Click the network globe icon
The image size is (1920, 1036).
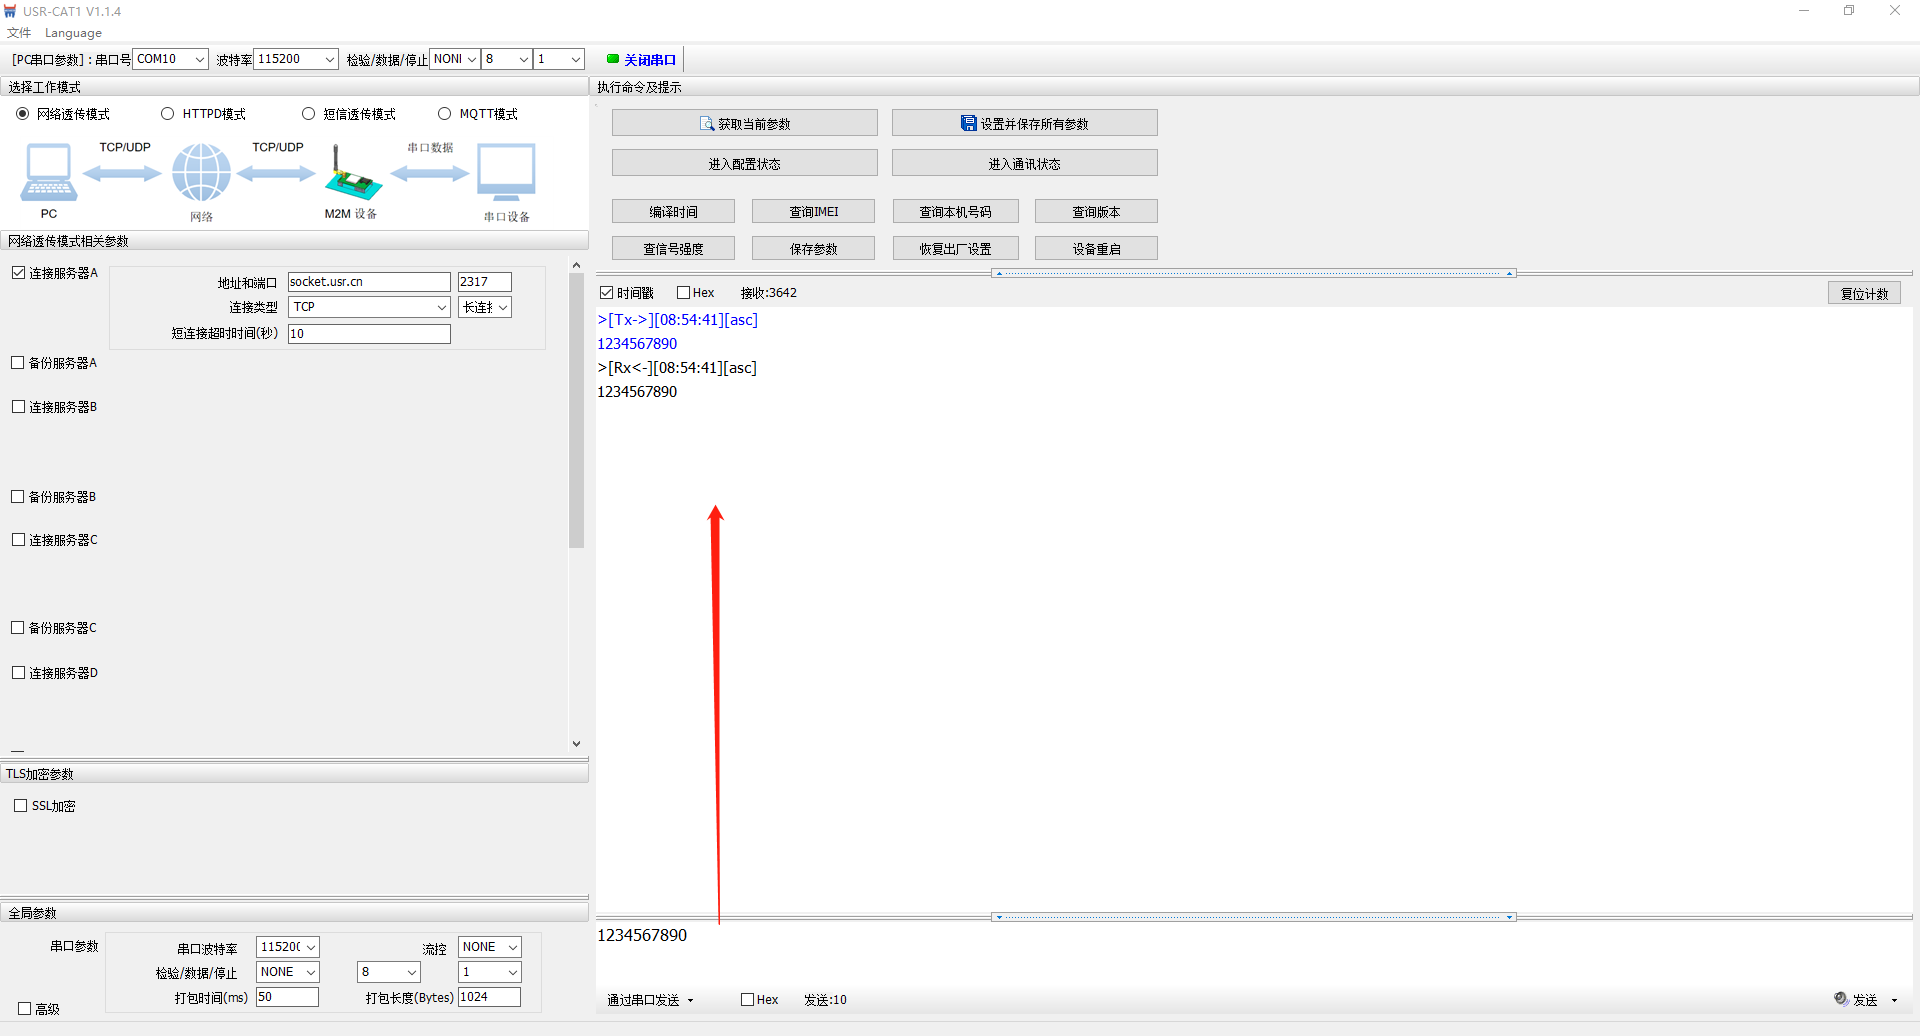pyautogui.click(x=201, y=172)
